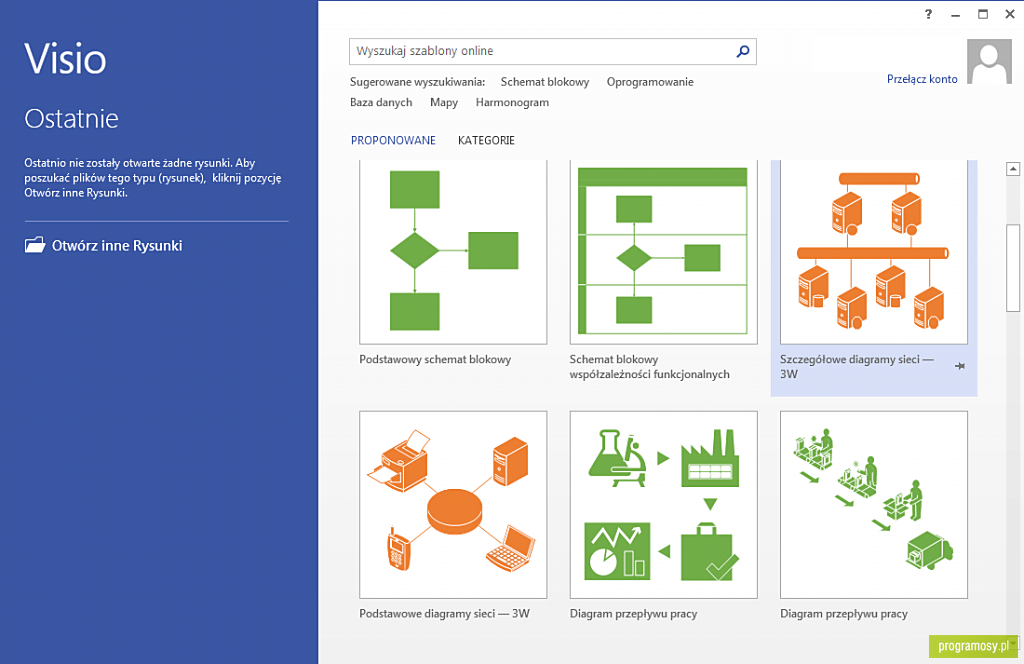Click the Przełącz konto link
1024x664 pixels.
pos(922,79)
